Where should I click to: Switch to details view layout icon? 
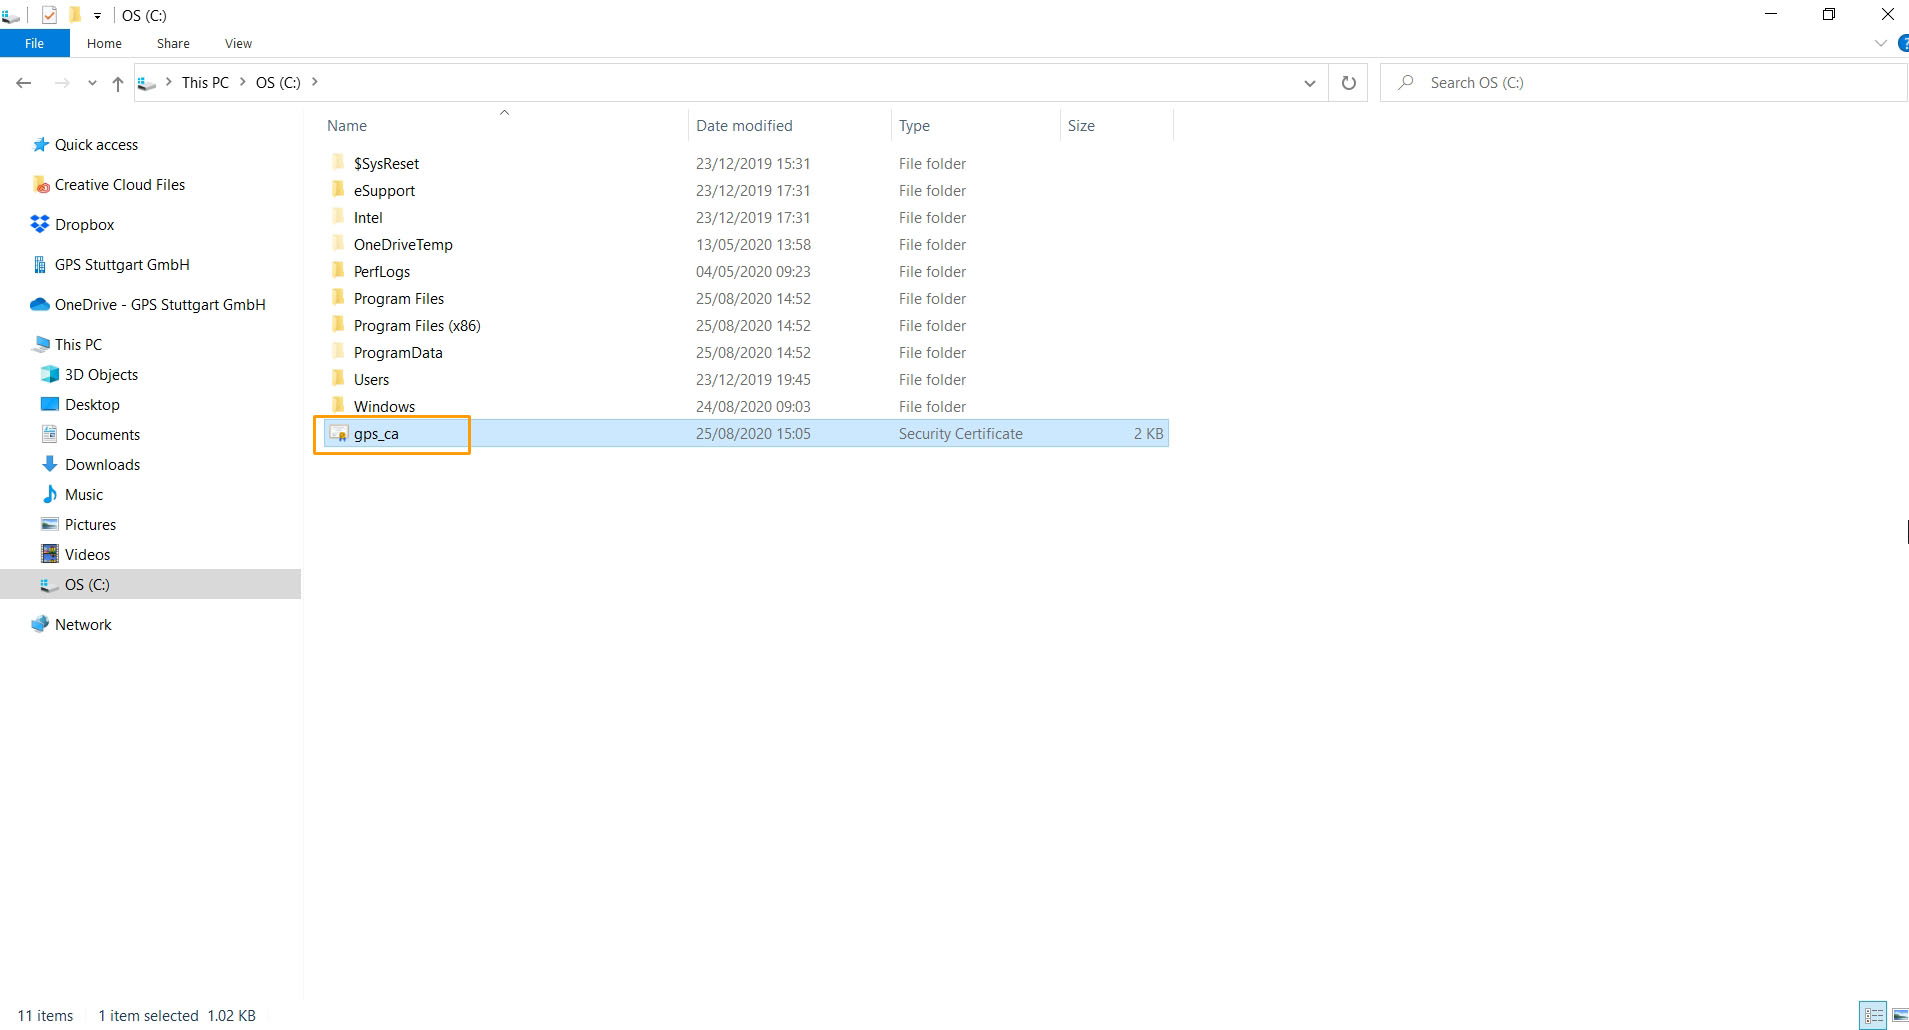[1873, 1015]
